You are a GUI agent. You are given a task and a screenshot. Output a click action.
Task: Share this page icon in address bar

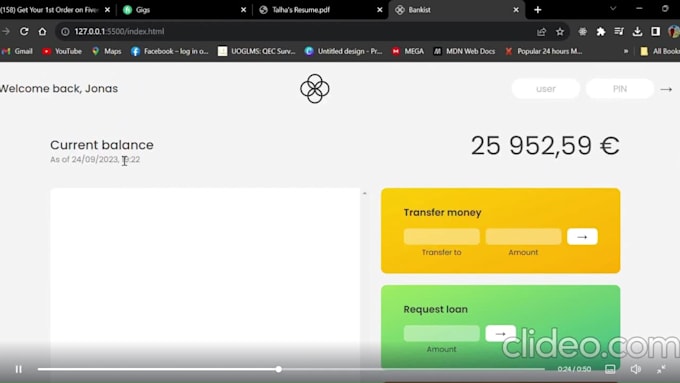tap(541, 31)
